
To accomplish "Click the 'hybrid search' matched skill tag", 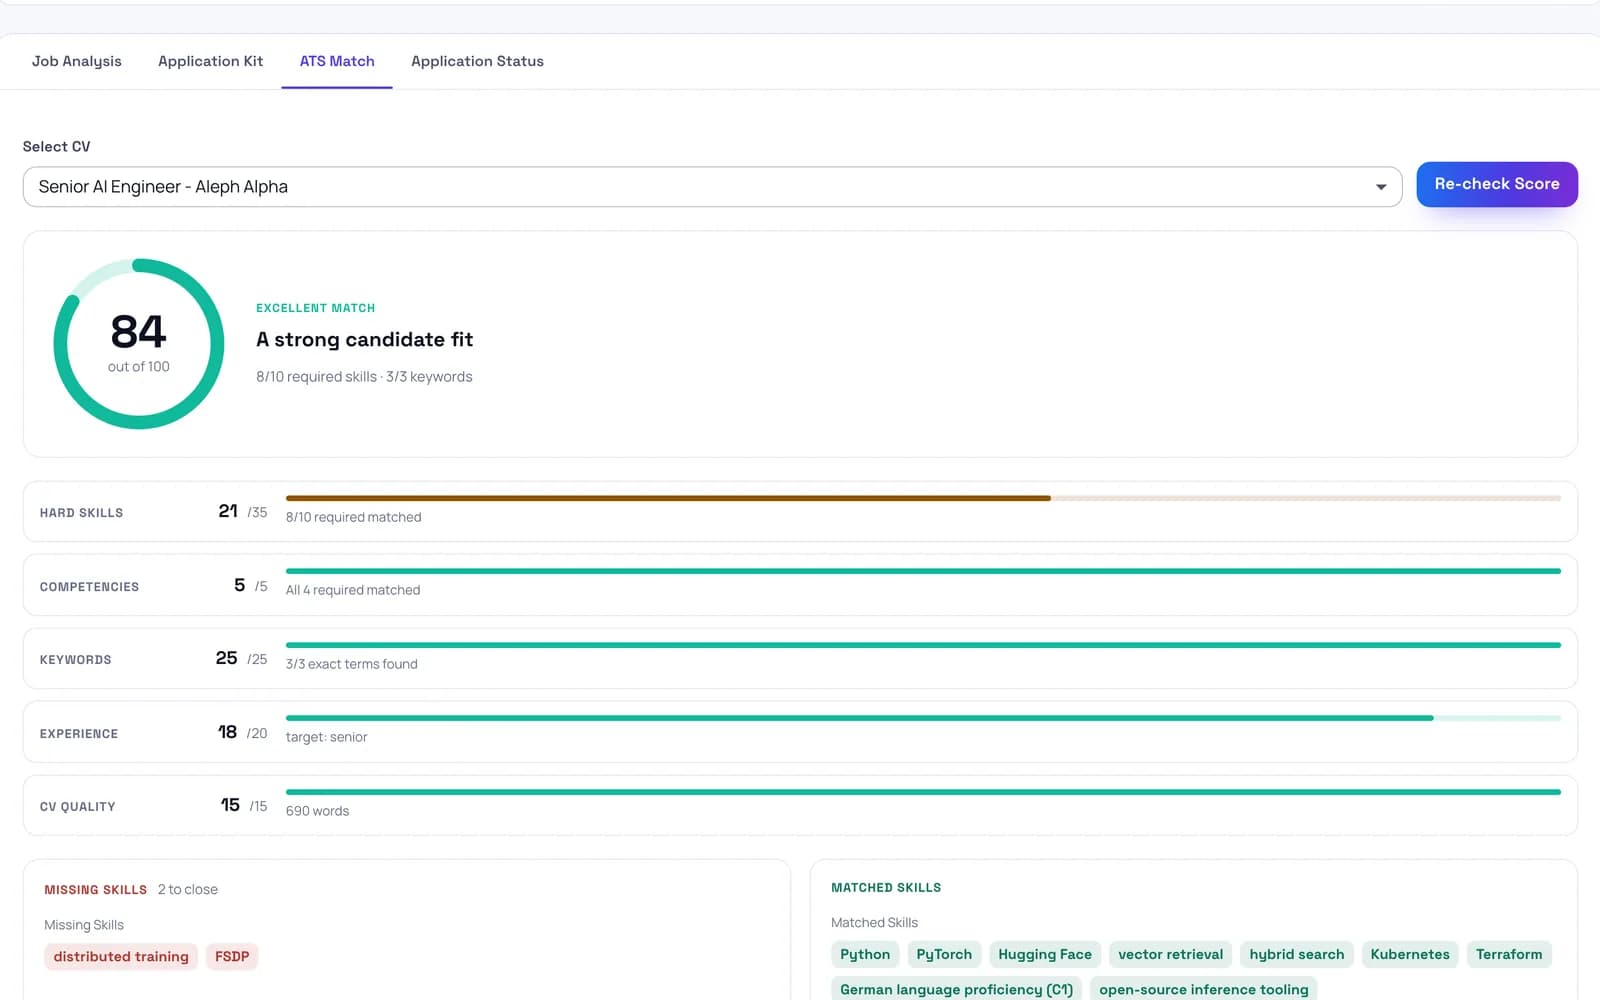I will click(1297, 955).
